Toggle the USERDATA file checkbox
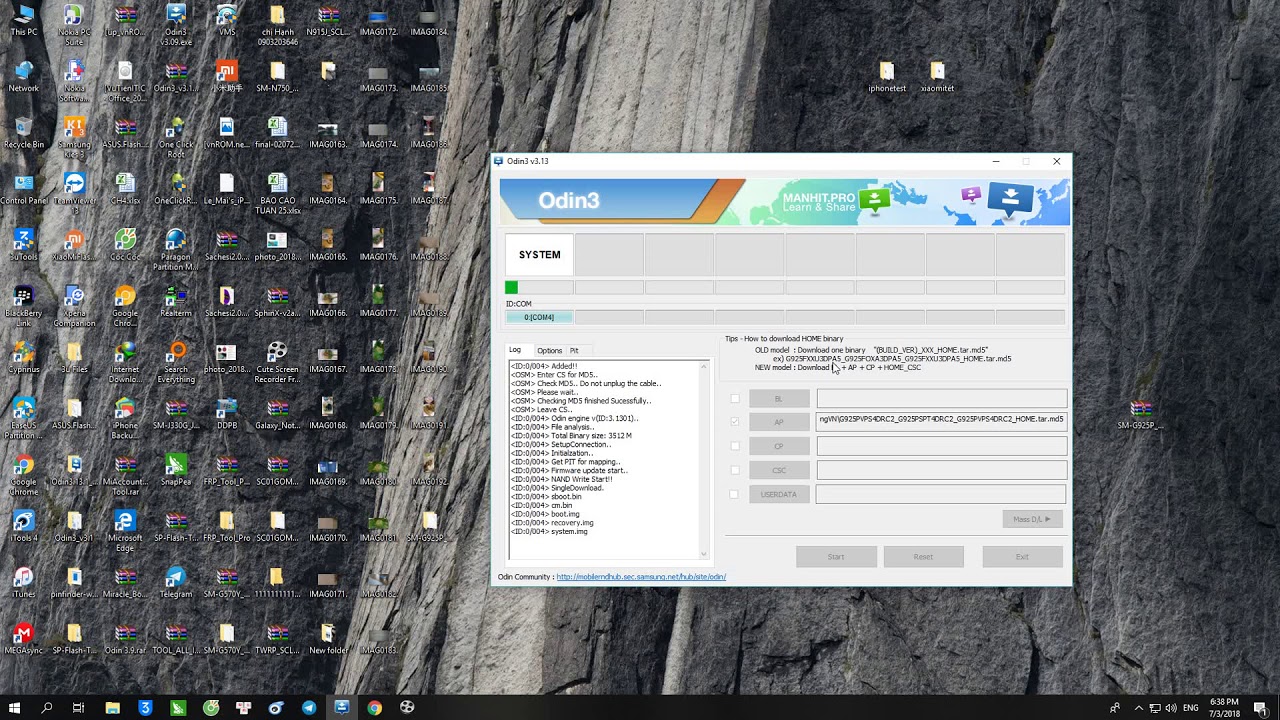 click(735, 494)
